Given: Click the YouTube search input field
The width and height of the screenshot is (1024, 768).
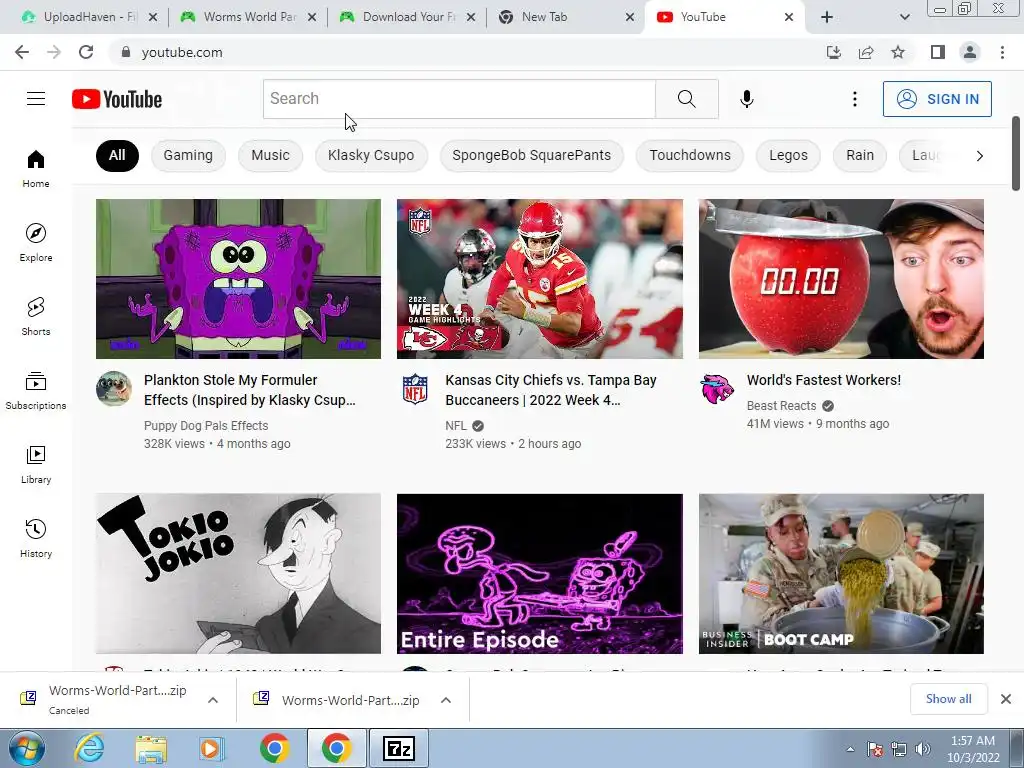Looking at the screenshot, I should (x=459, y=99).
